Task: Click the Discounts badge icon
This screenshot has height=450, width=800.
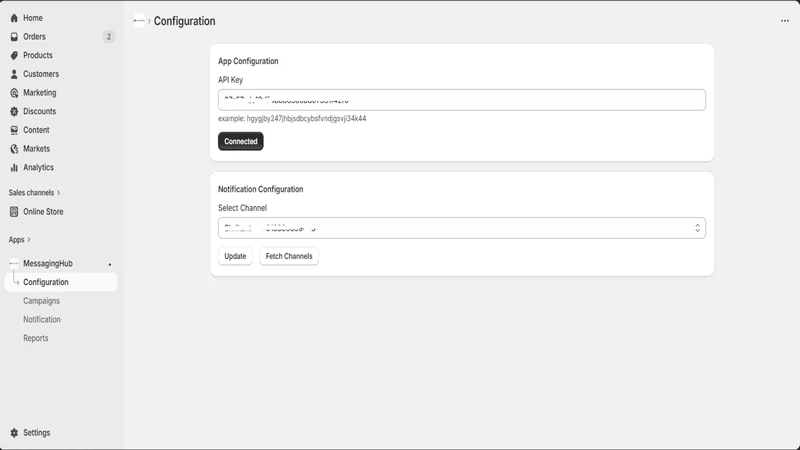Action: (14, 111)
